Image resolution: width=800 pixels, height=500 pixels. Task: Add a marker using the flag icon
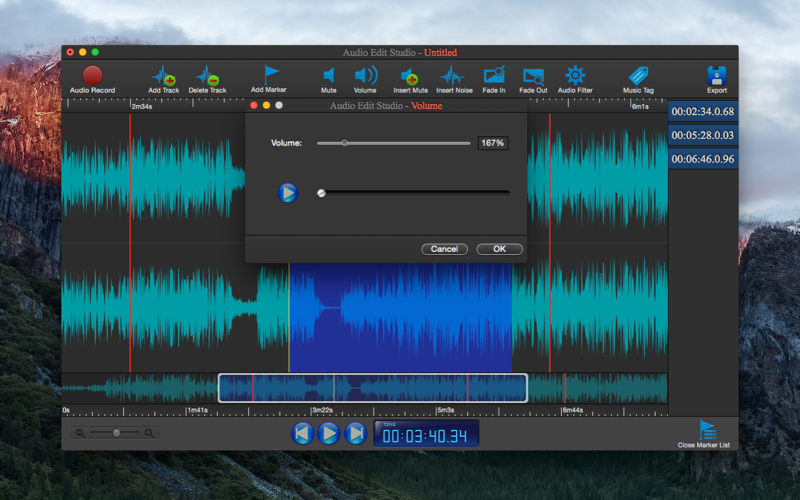pyautogui.click(x=270, y=75)
